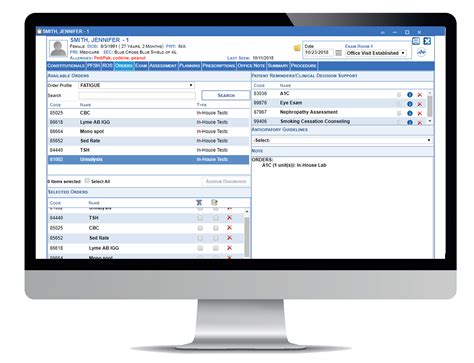Remove Nephropathy Assessment reminder with red X
The width and height of the screenshot is (474, 363).
click(420, 113)
